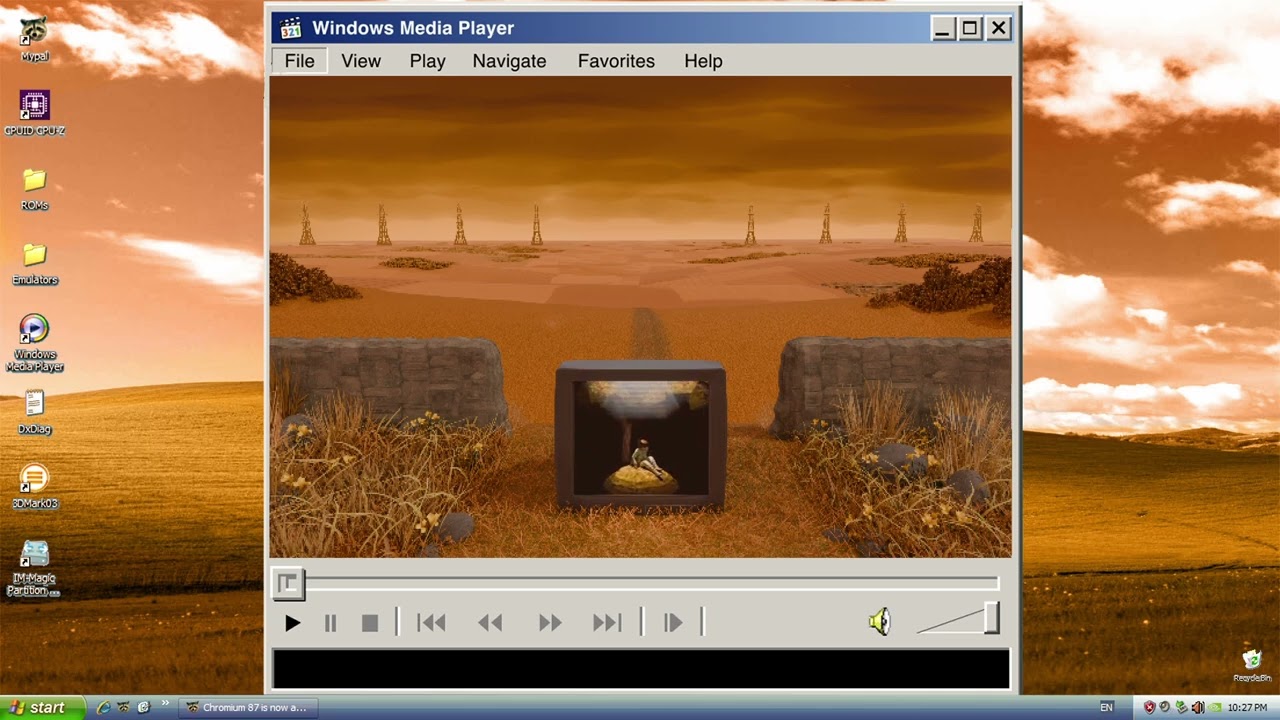Click the third Quick Launch icon
This screenshot has width=1280, height=720.
(143, 707)
